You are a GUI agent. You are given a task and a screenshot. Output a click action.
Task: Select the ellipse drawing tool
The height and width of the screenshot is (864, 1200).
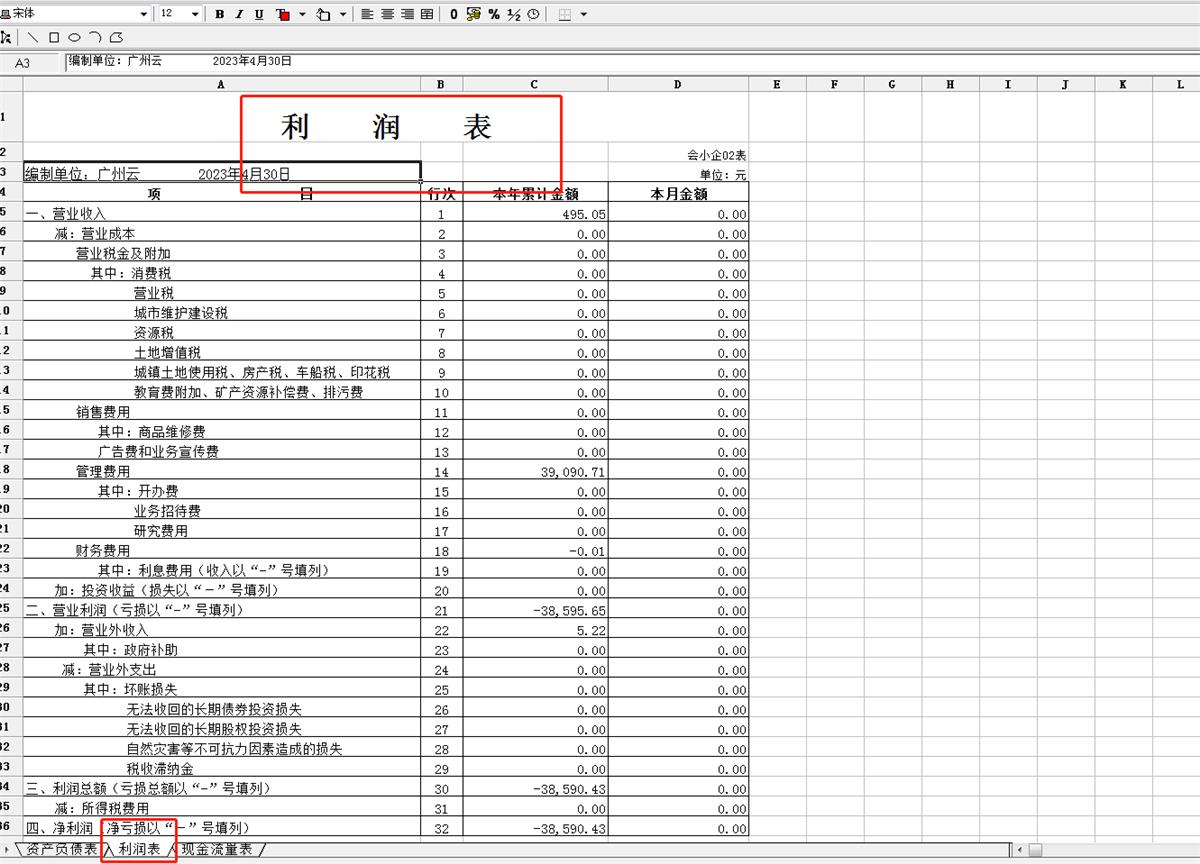(74, 37)
